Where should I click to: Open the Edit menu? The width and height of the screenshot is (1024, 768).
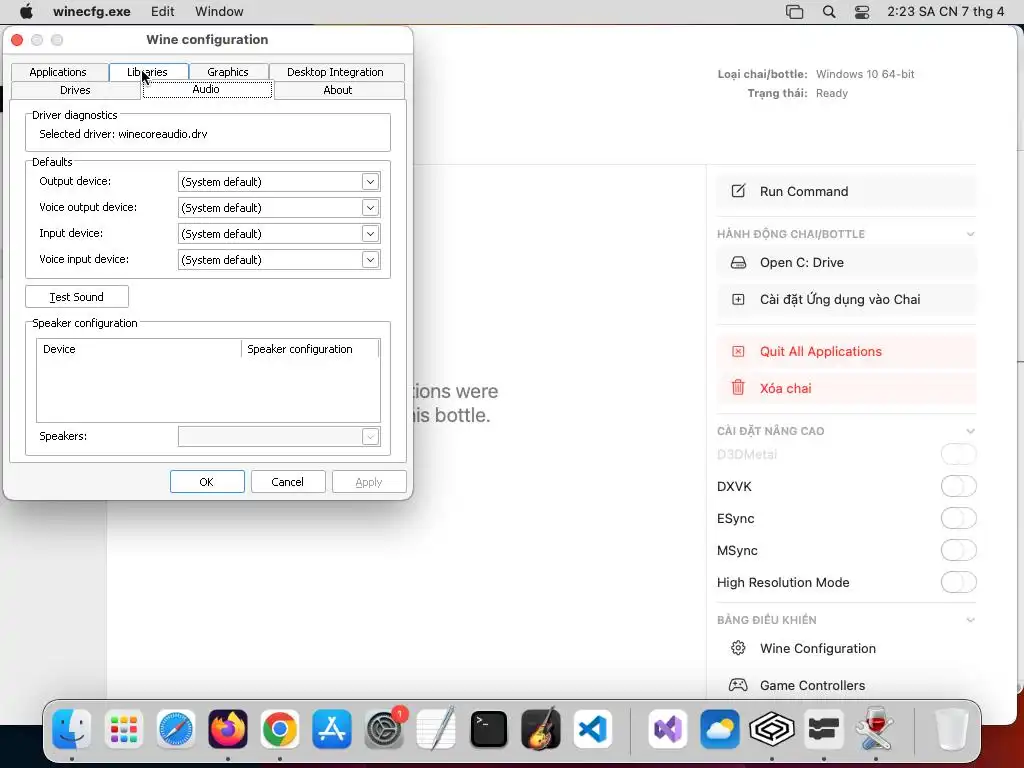point(163,12)
